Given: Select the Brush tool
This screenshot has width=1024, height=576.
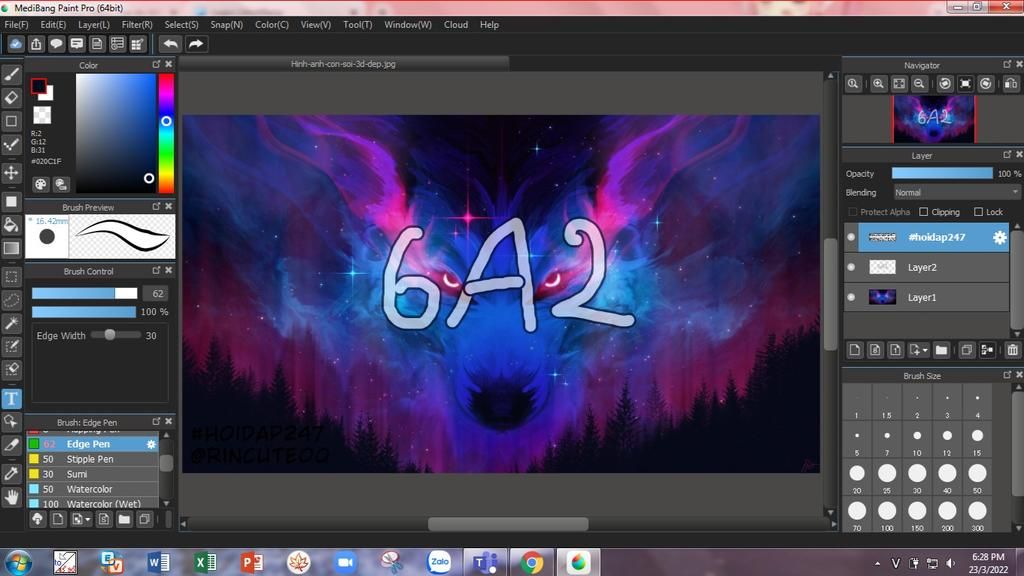Looking at the screenshot, I should click(x=12, y=74).
